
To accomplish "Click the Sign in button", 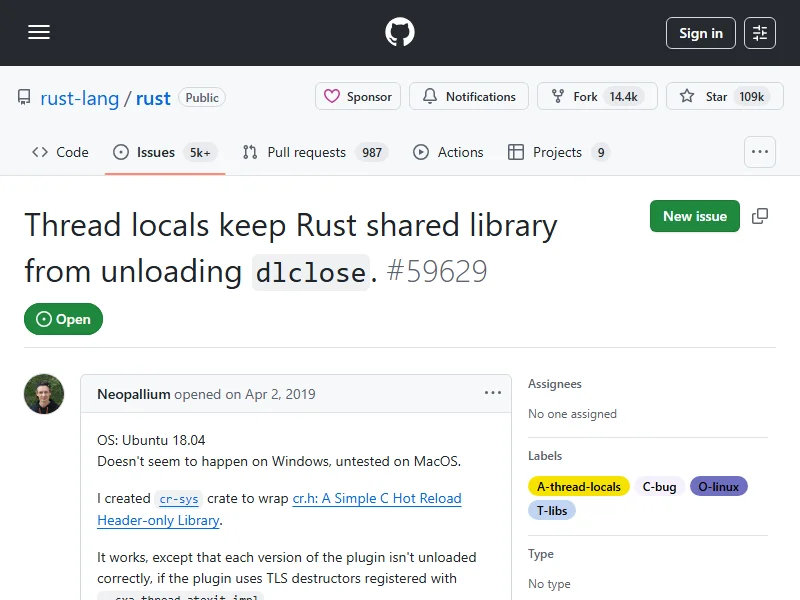I will click(700, 33).
